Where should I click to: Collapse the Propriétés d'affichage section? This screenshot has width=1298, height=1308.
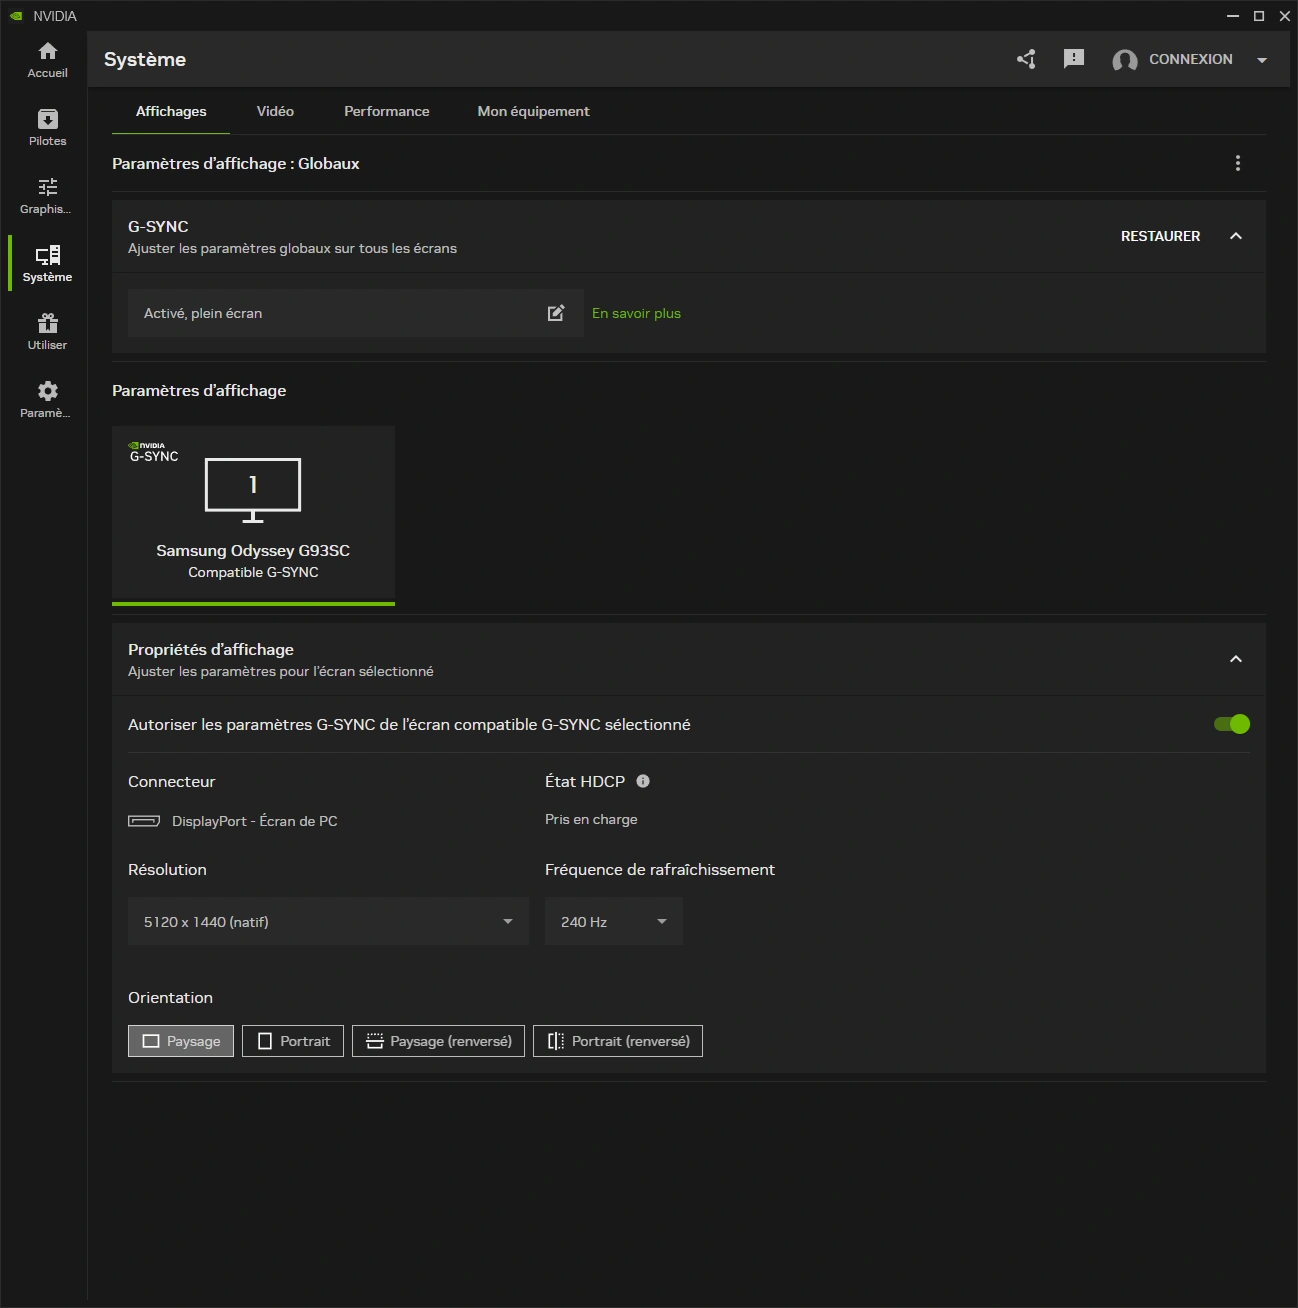click(x=1236, y=659)
